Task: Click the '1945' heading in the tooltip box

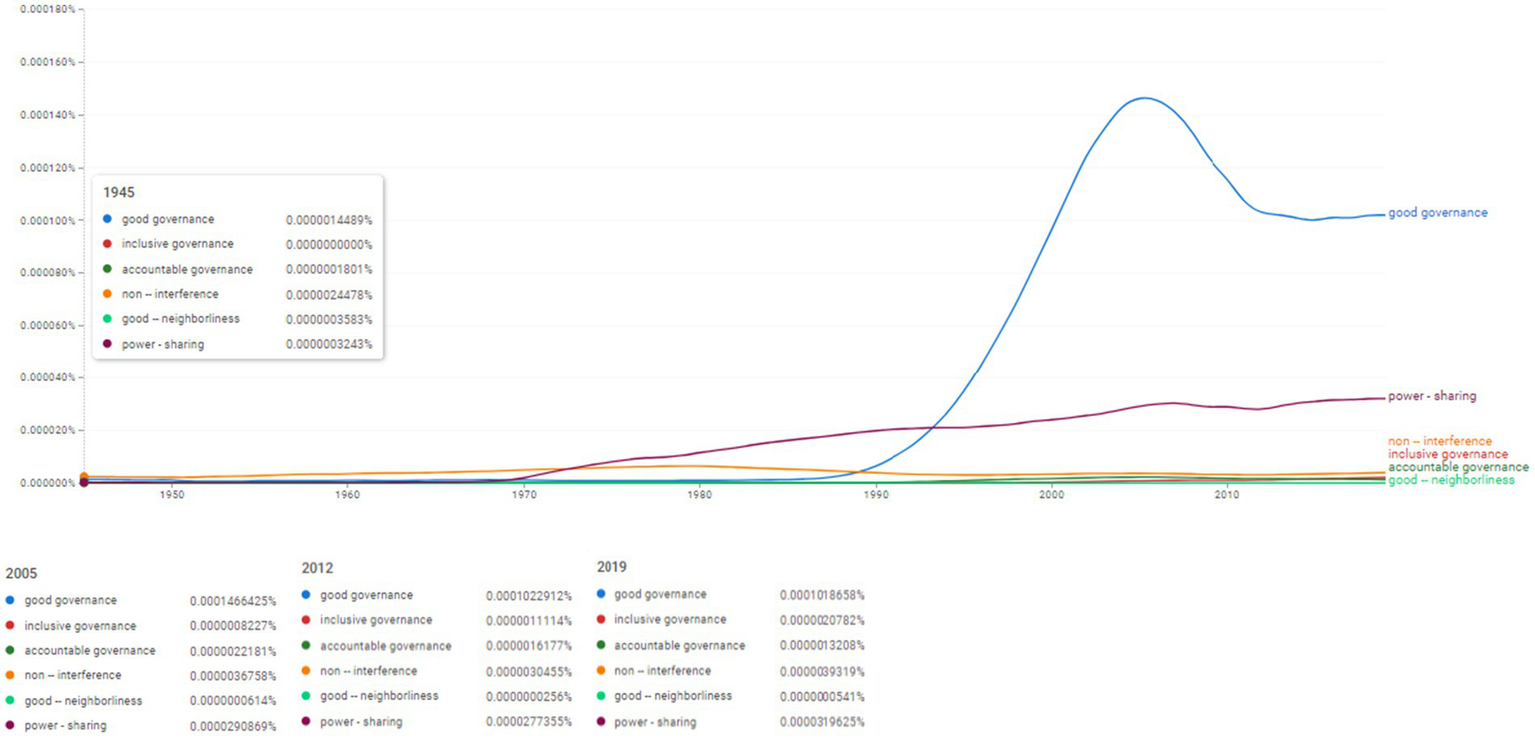Action: tap(119, 192)
